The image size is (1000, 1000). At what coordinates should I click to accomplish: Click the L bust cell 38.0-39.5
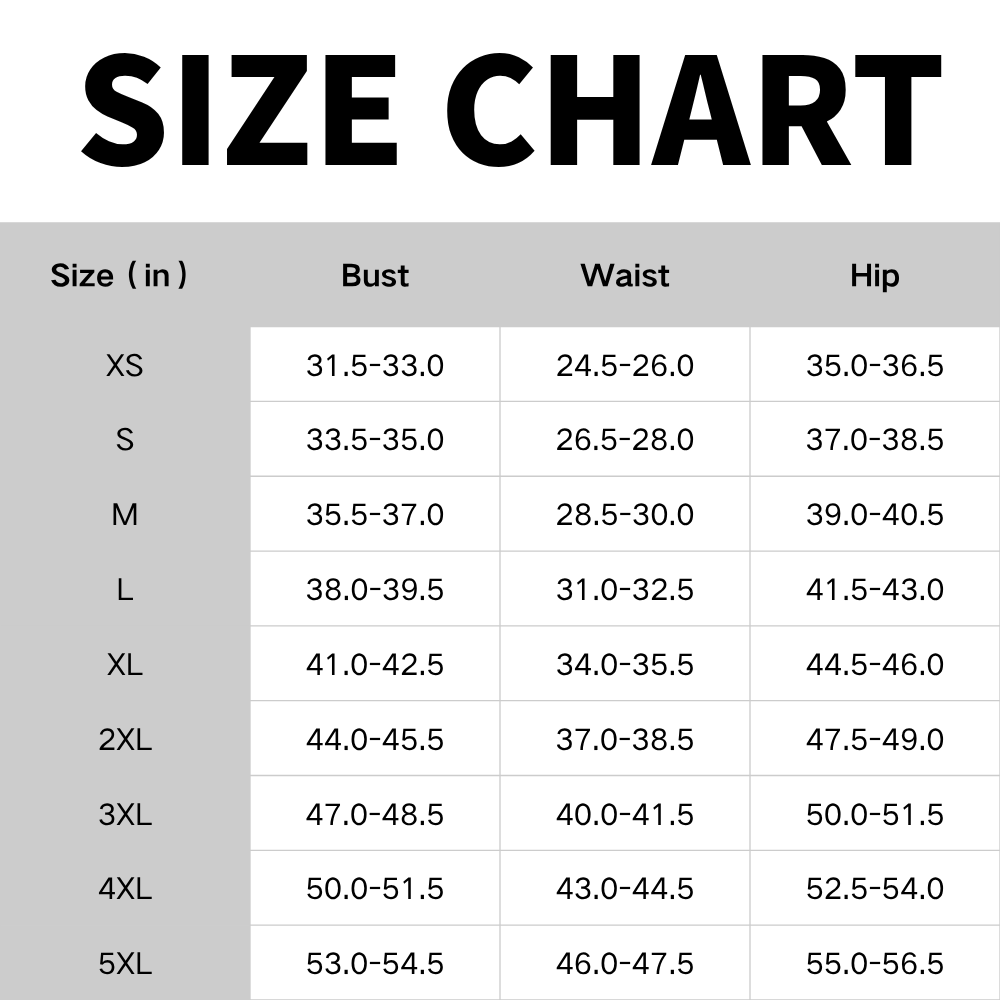[375, 589]
